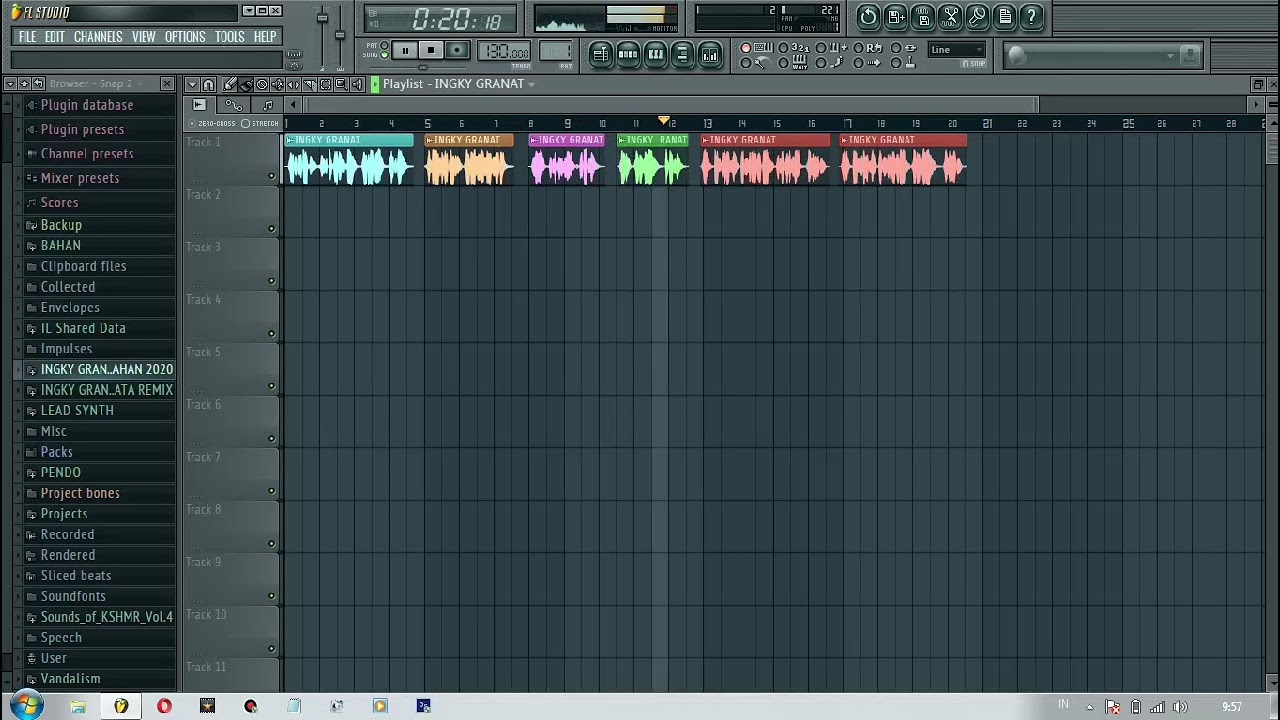This screenshot has width=1280, height=720.
Task: Click the playlist playhead position marker
Action: coord(663,121)
